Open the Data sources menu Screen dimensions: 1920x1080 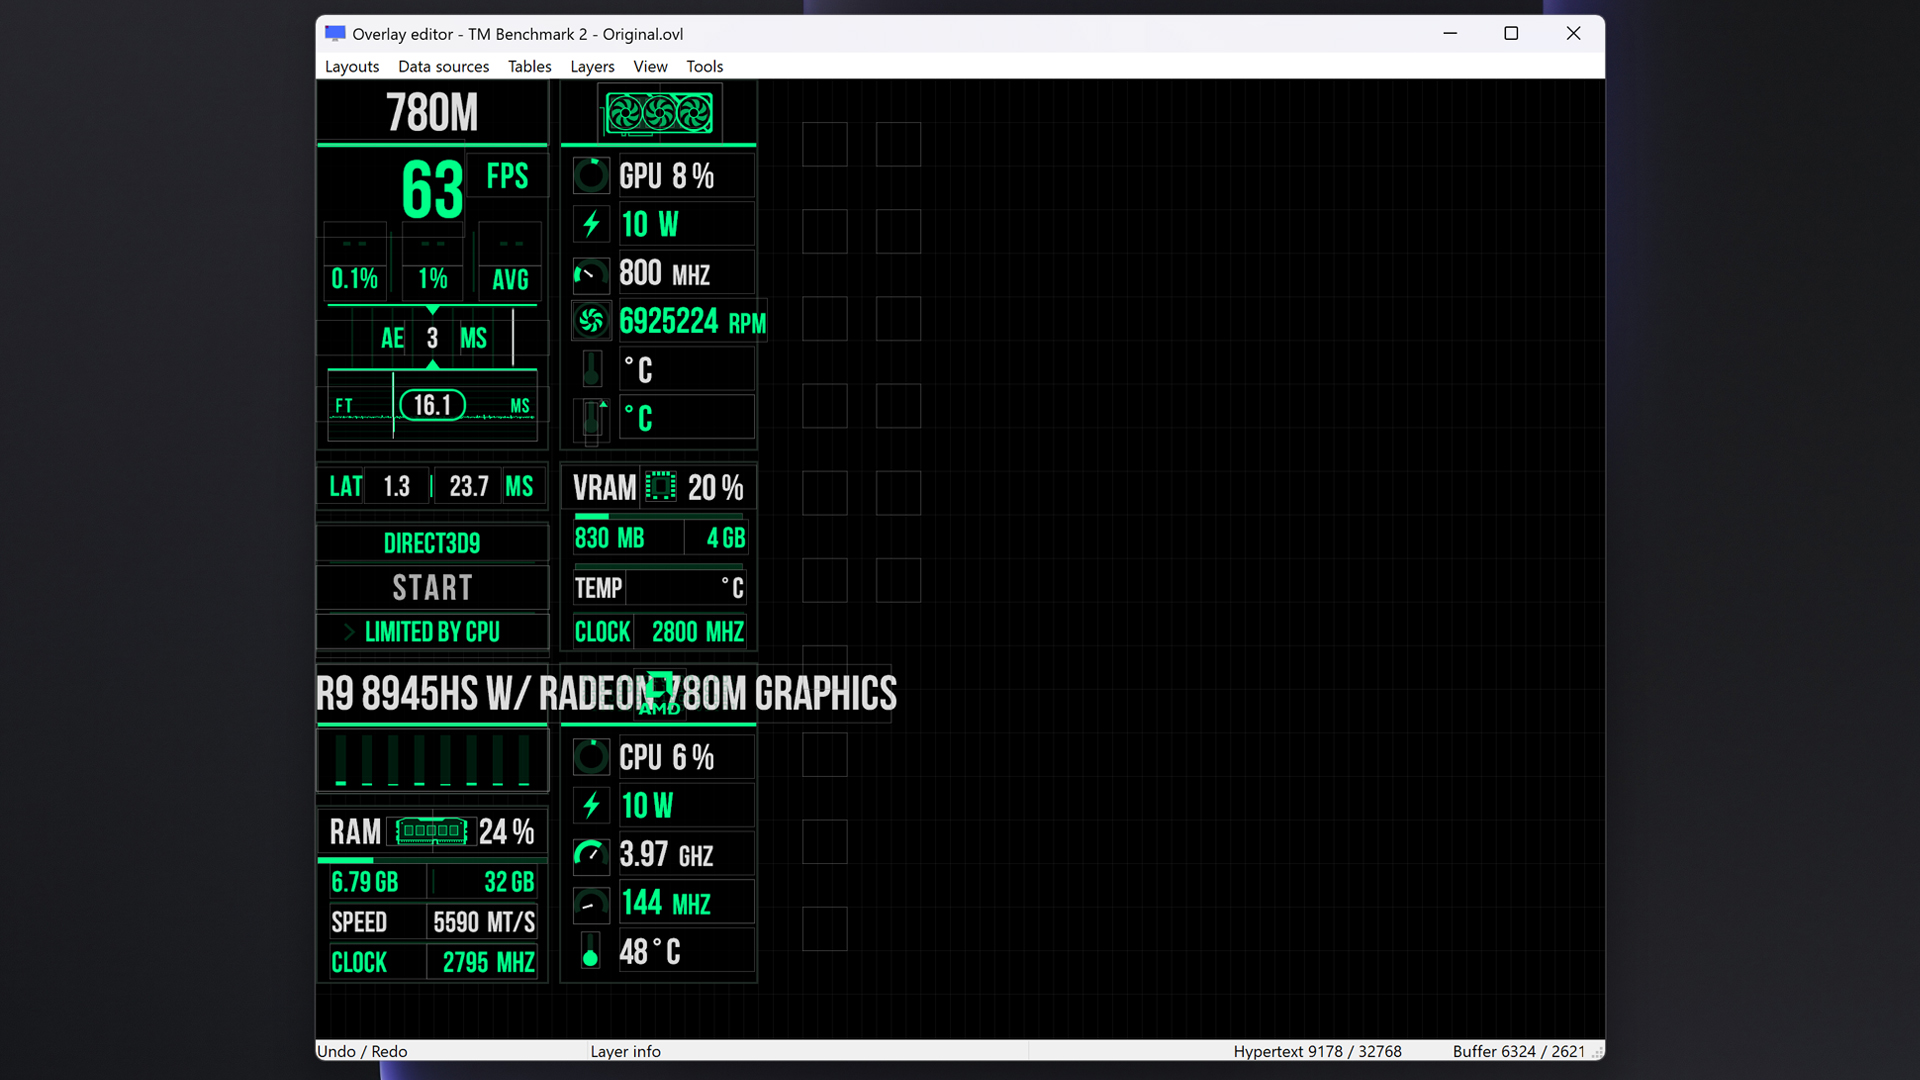click(x=443, y=66)
